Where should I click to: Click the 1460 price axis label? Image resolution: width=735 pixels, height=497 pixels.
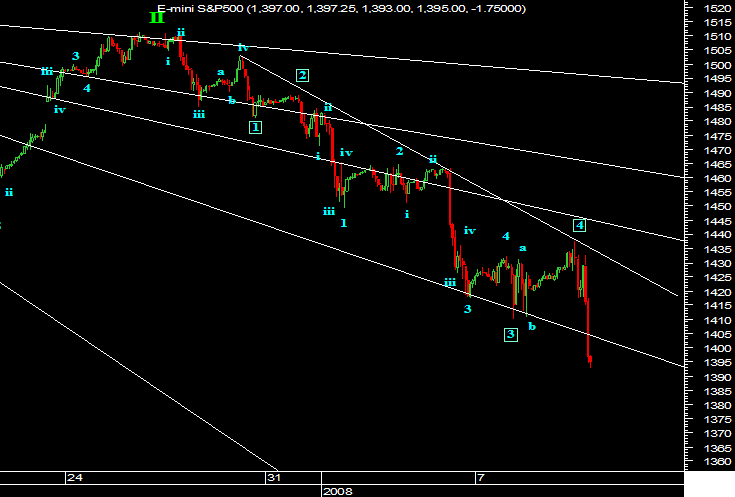pos(717,178)
